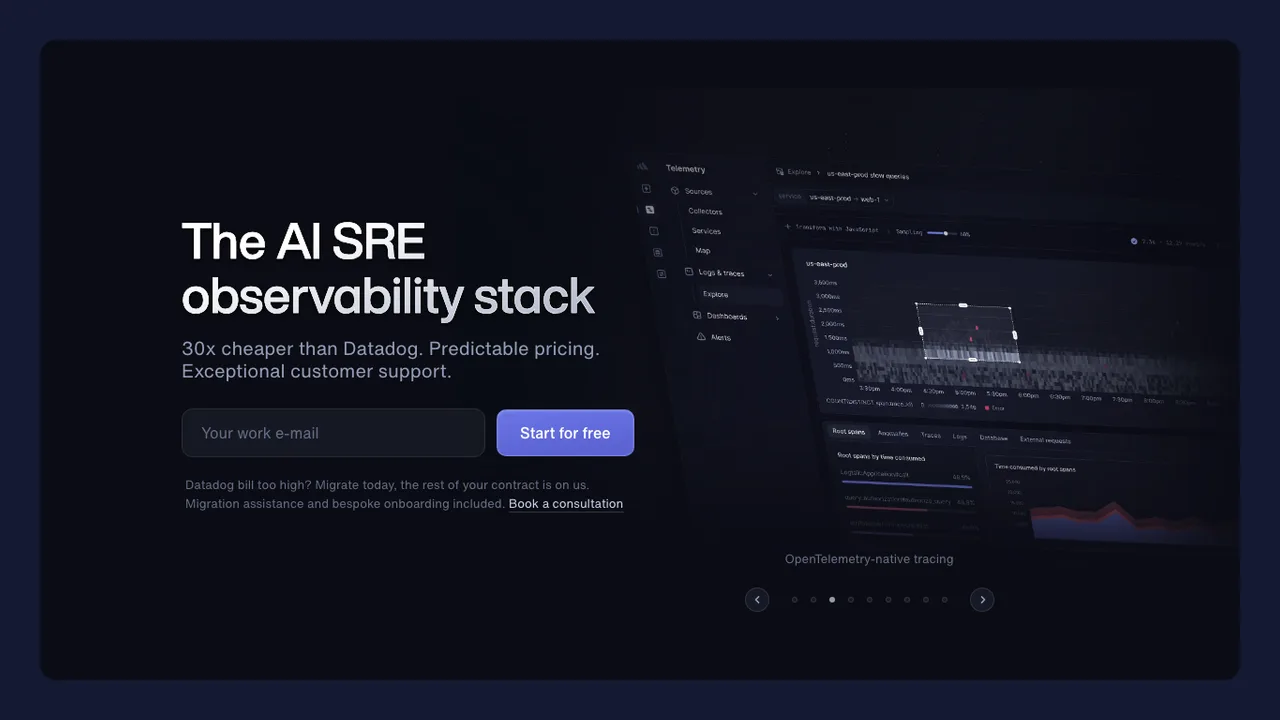Select the fourth carousel dot
This screenshot has height=720, width=1280.
click(851, 600)
